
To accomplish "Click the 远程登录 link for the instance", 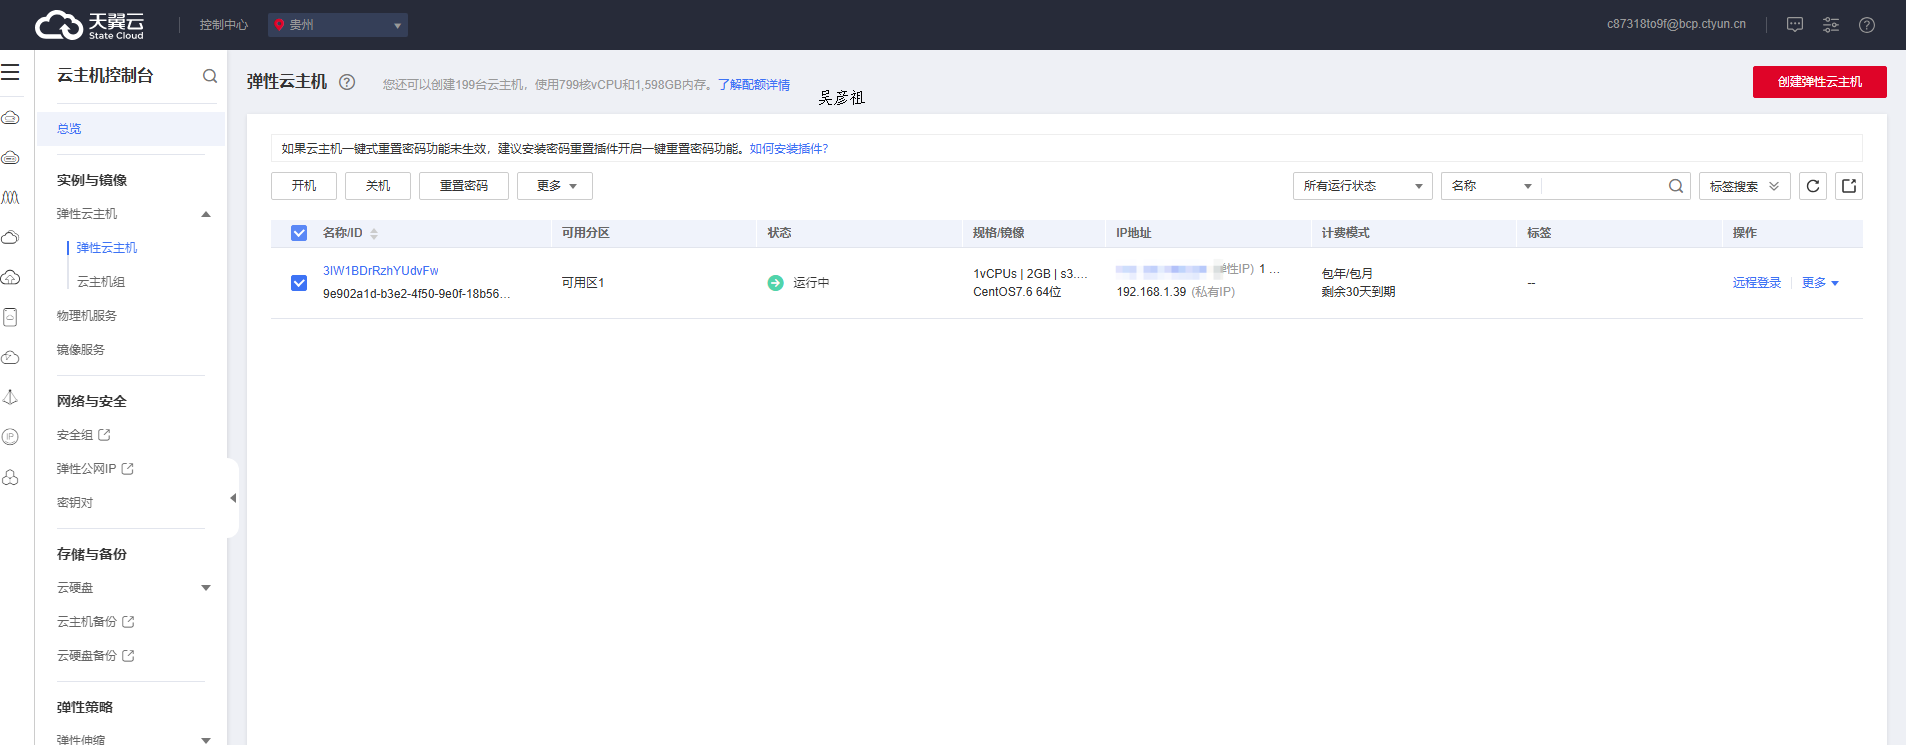I will click(1757, 283).
